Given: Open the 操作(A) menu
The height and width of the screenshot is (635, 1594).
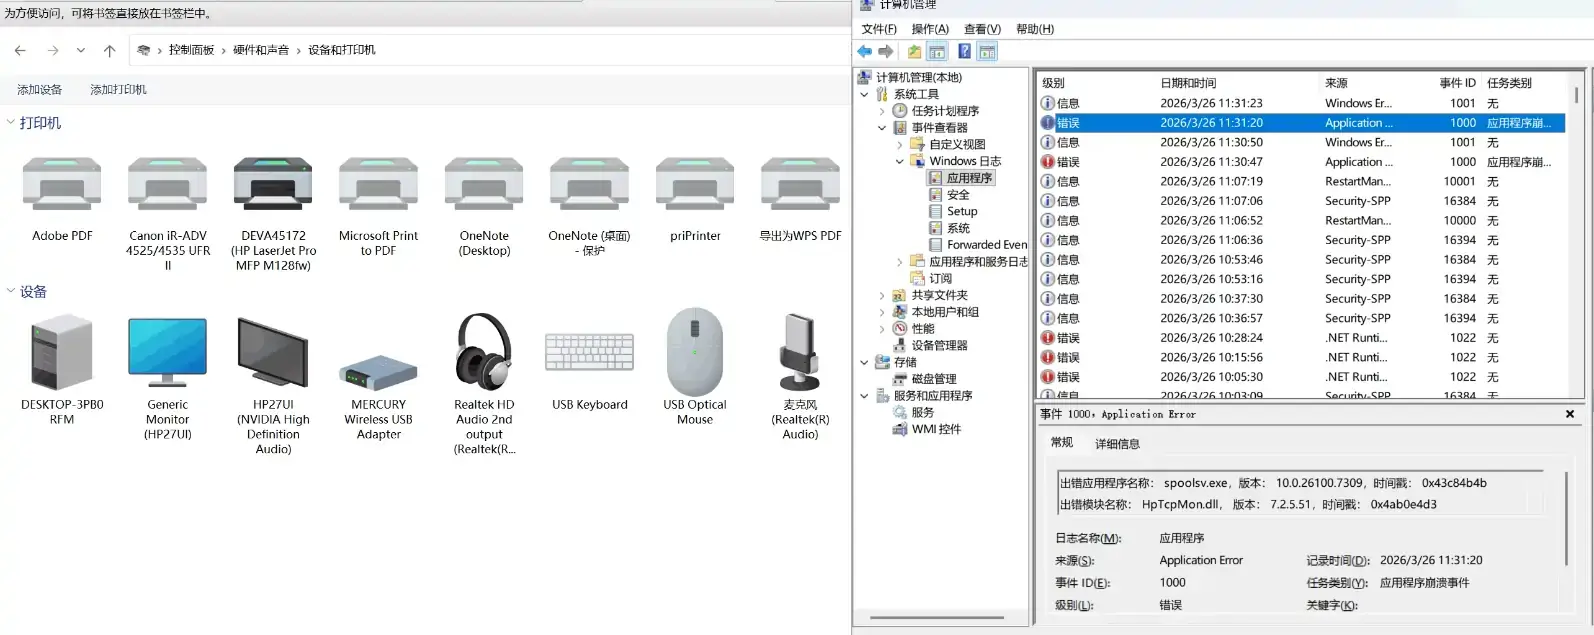Looking at the screenshot, I should click(930, 29).
